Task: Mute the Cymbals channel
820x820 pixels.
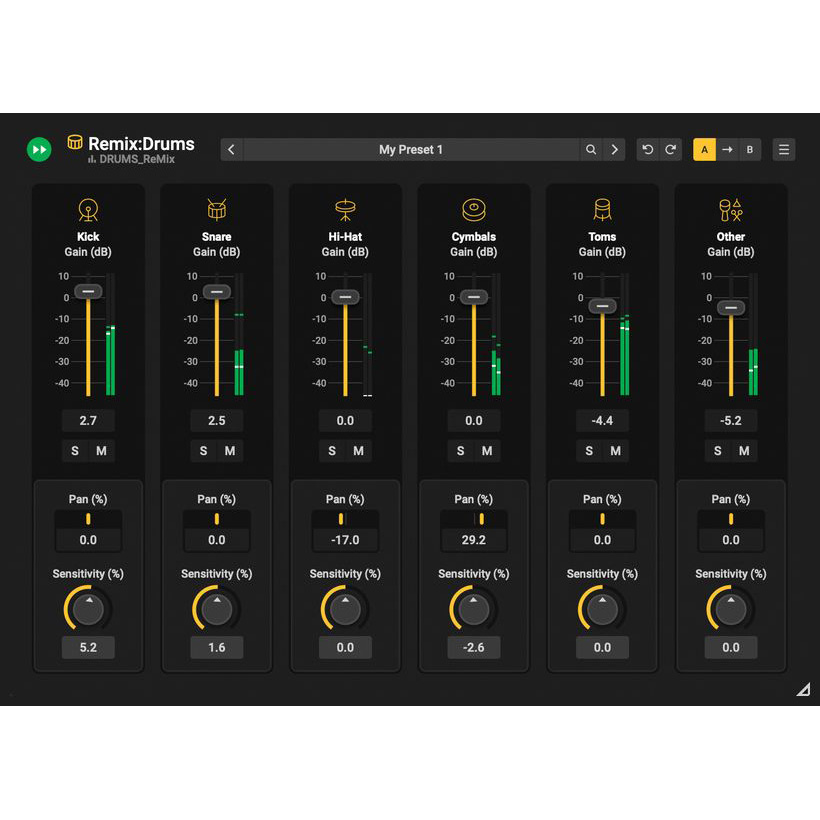Action: pyautogui.click(x=487, y=451)
